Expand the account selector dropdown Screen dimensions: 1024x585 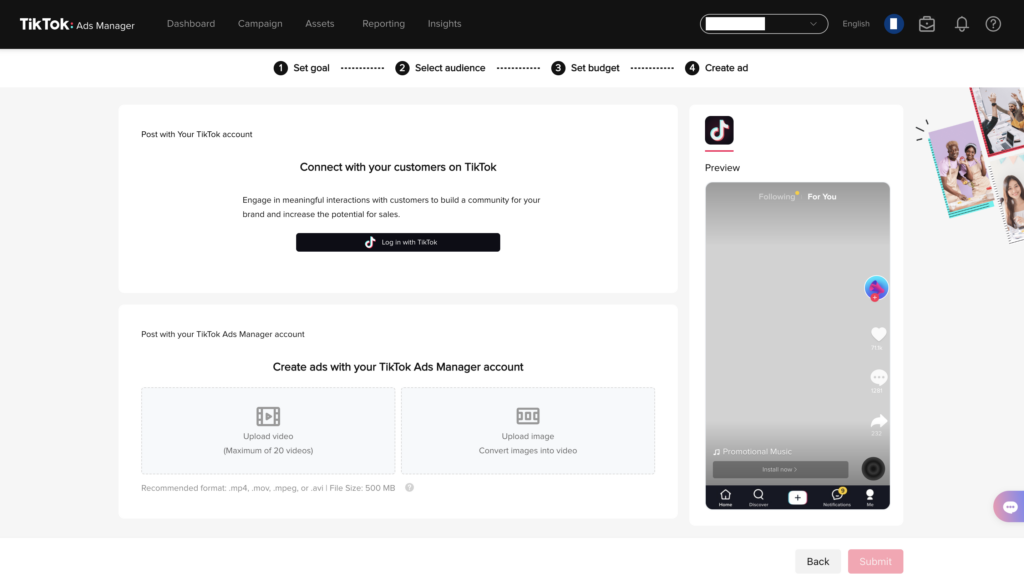point(763,24)
